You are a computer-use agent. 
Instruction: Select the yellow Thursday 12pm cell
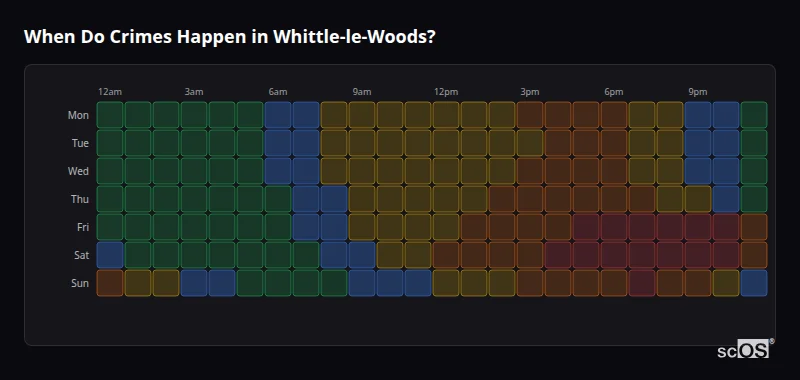coord(446,199)
